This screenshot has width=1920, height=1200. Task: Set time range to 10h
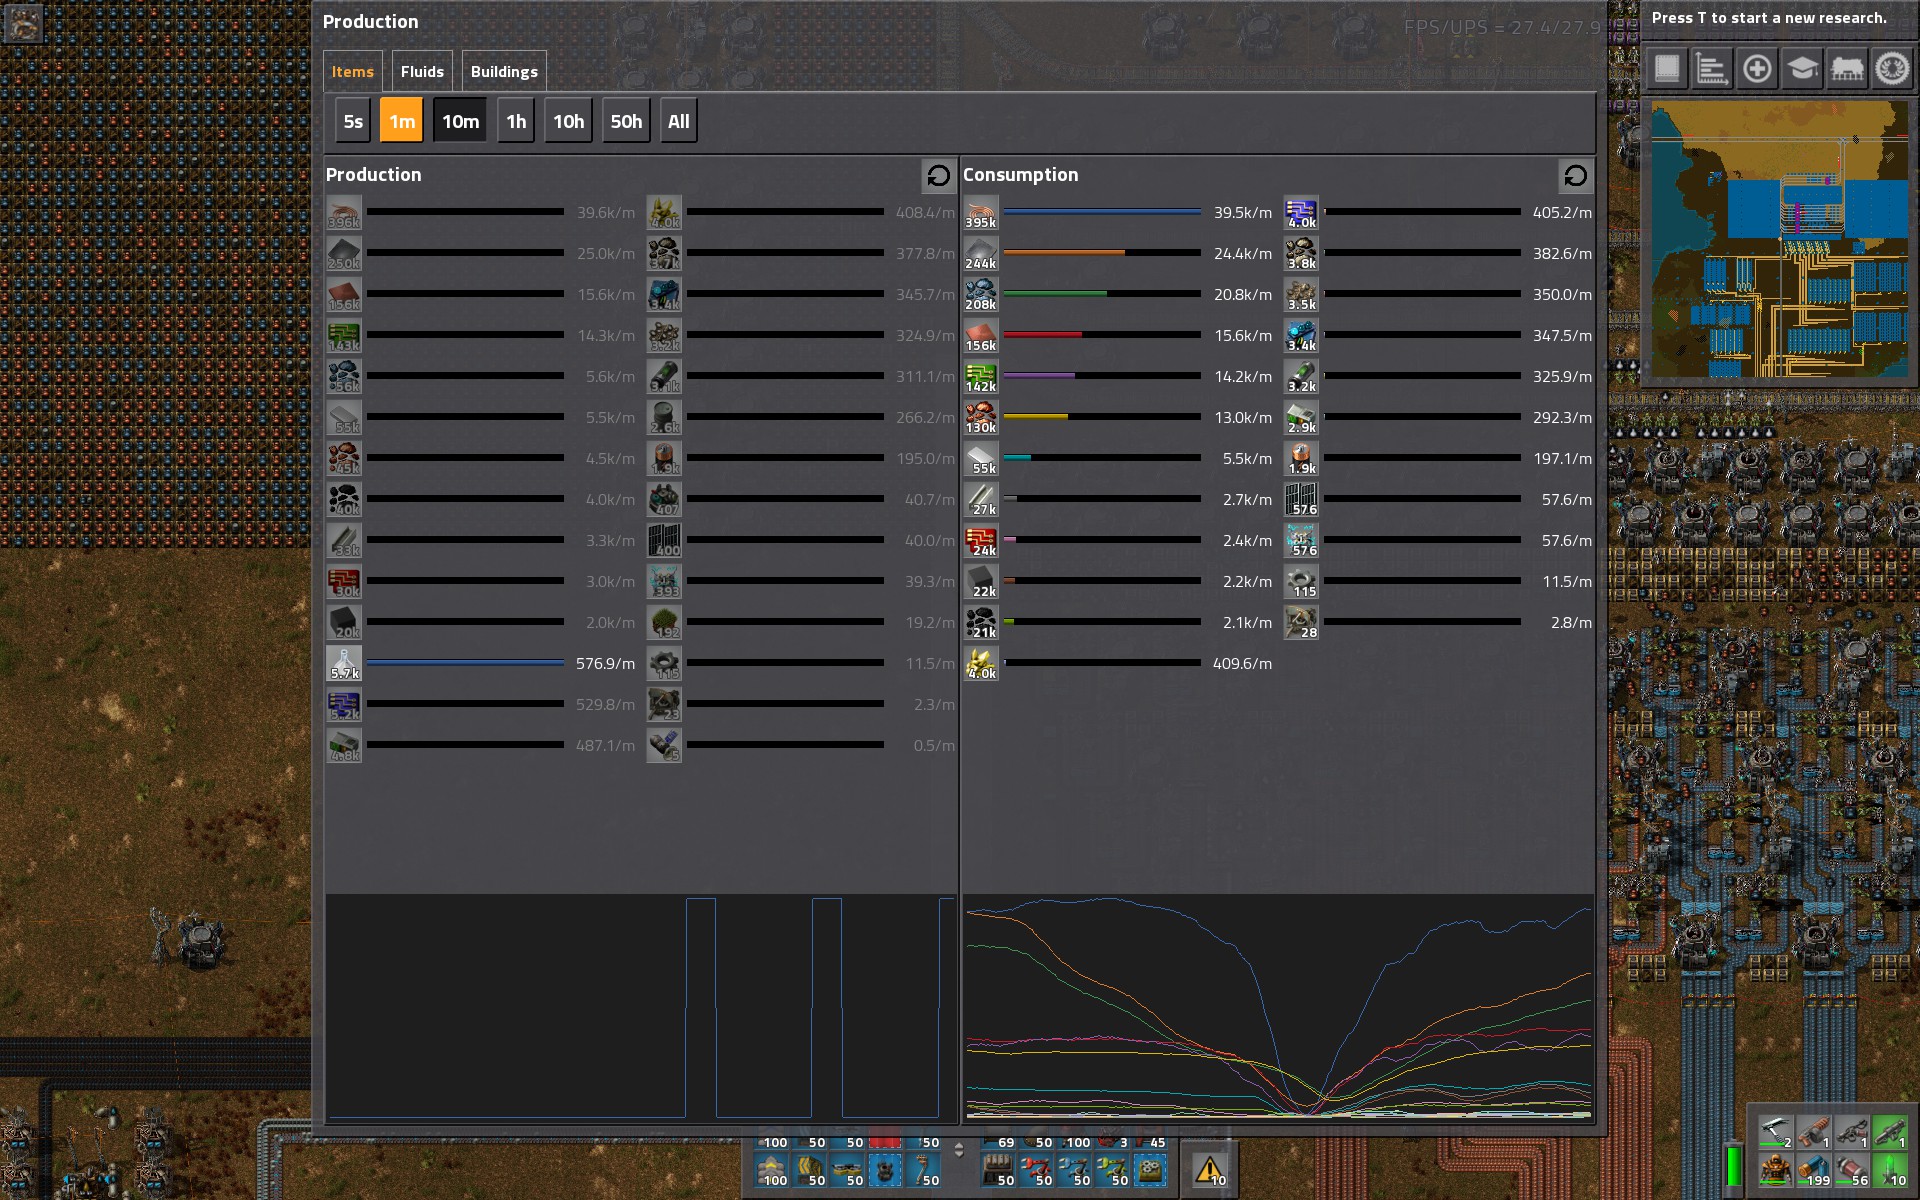(x=569, y=121)
